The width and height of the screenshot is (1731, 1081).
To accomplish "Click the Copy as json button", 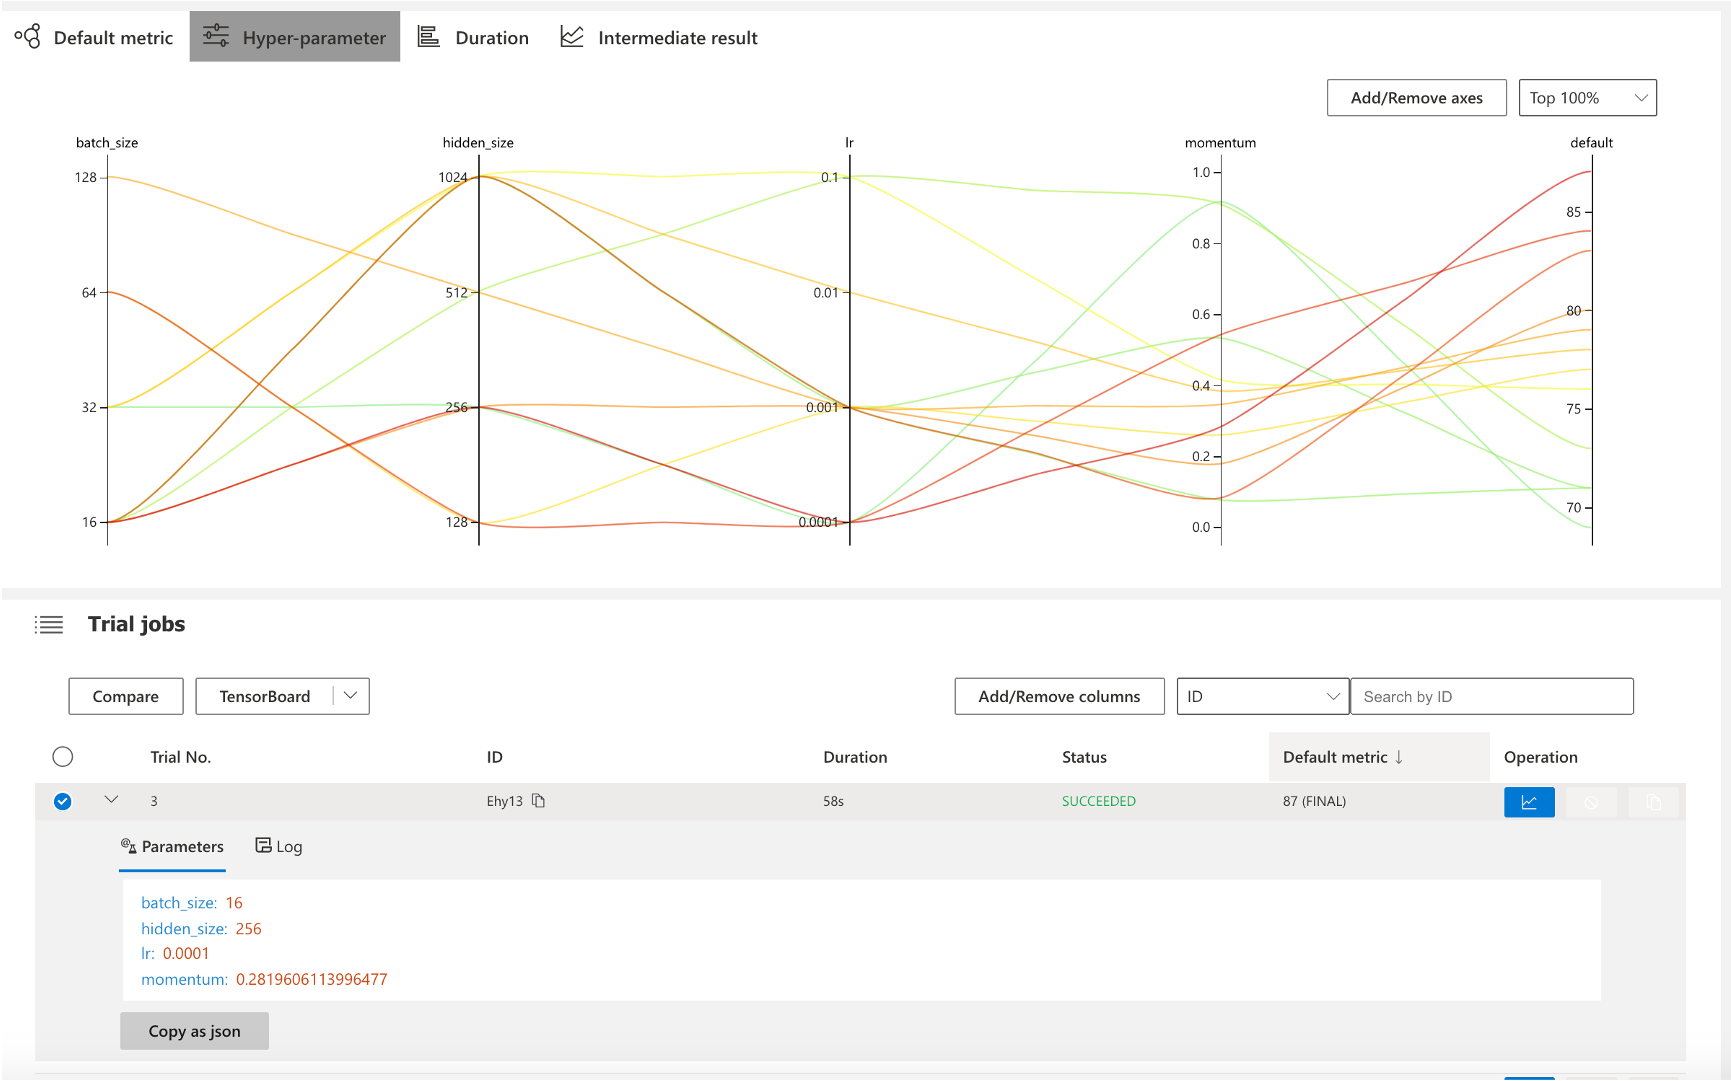I will coord(194,1031).
